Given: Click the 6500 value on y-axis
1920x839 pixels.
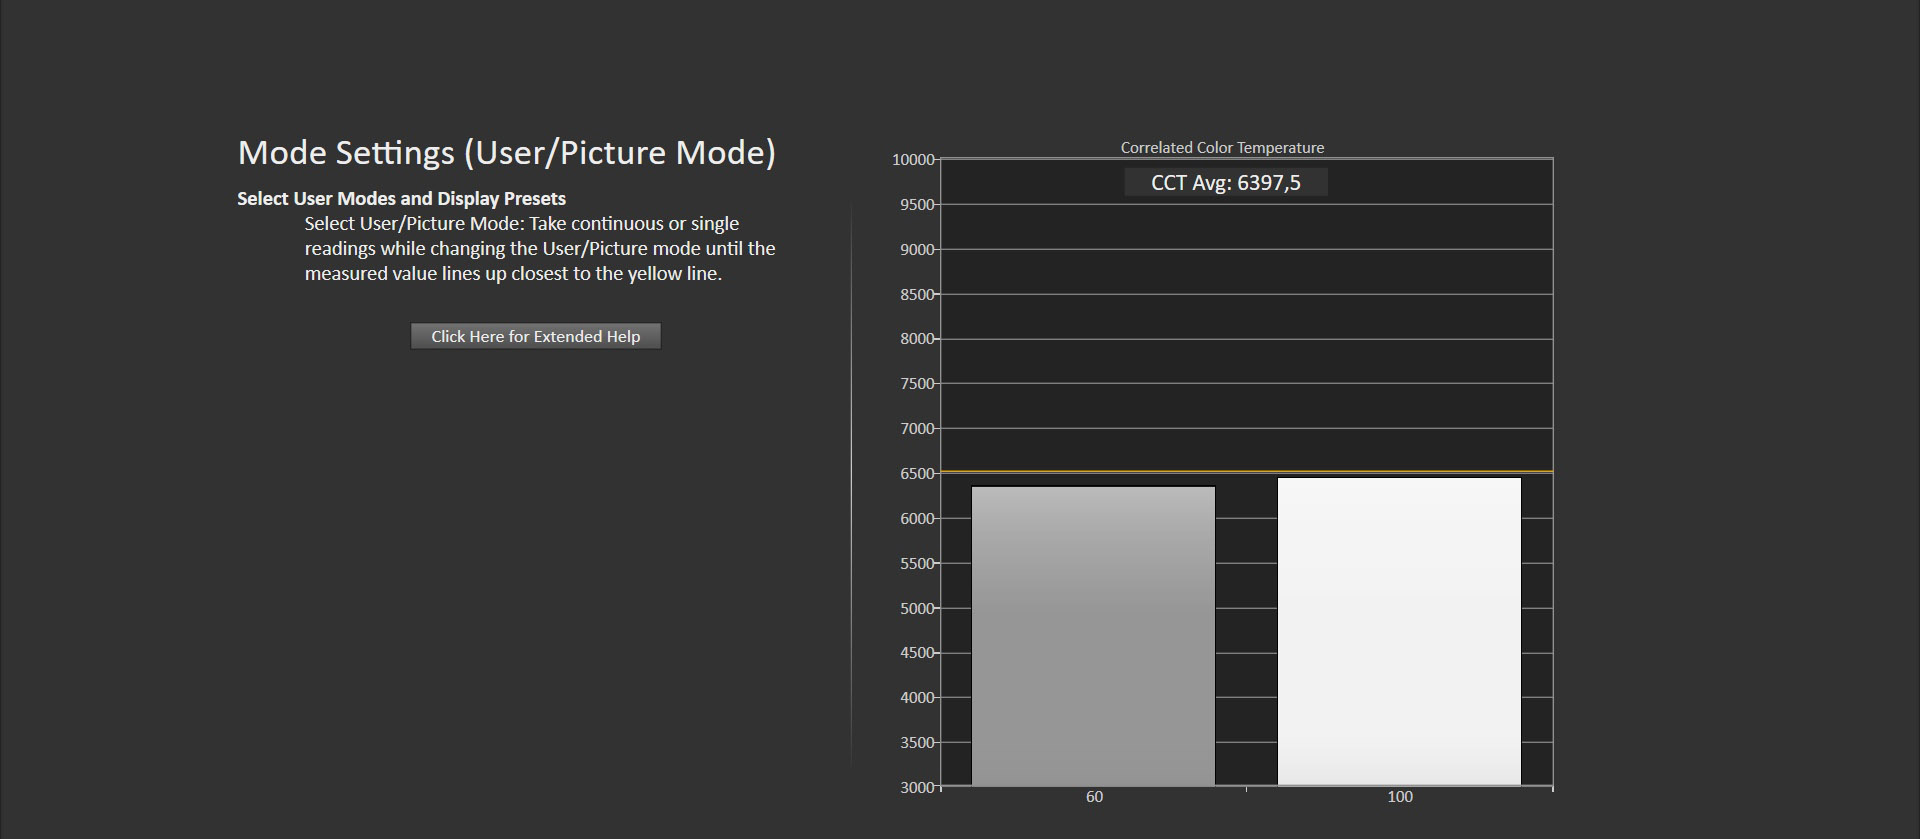Looking at the screenshot, I should click(917, 474).
